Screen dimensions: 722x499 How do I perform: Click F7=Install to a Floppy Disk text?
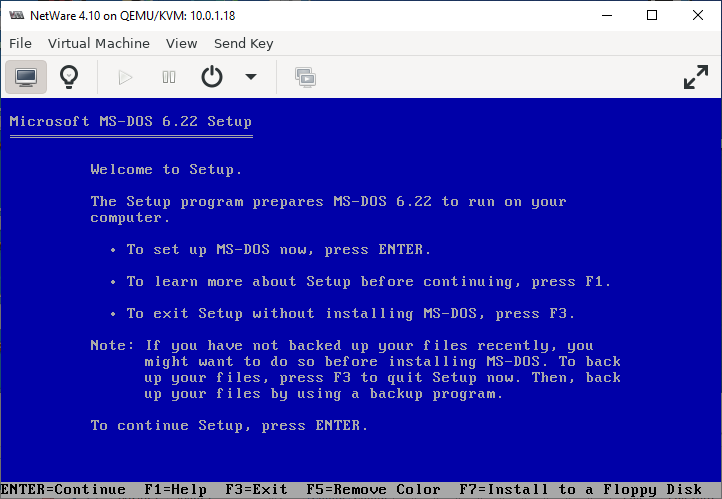point(581,489)
